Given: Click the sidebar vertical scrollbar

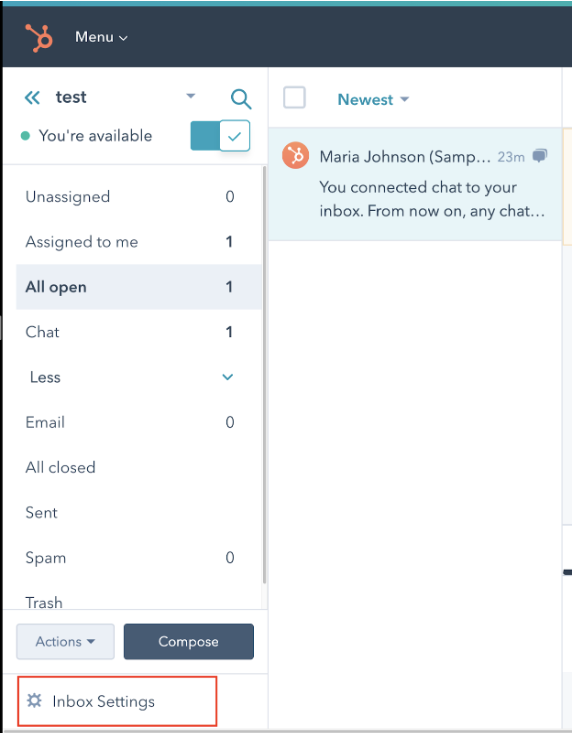Looking at the screenshot, I should coord(264,374).
